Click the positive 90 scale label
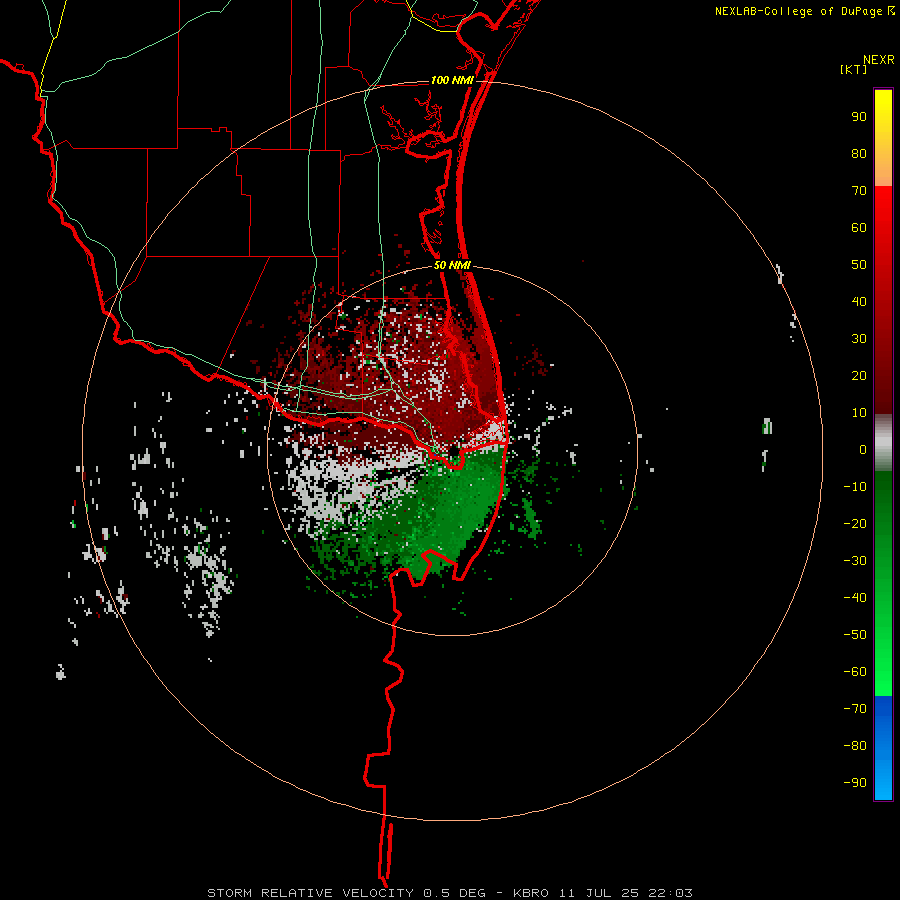900x900 pixels. 859,117
